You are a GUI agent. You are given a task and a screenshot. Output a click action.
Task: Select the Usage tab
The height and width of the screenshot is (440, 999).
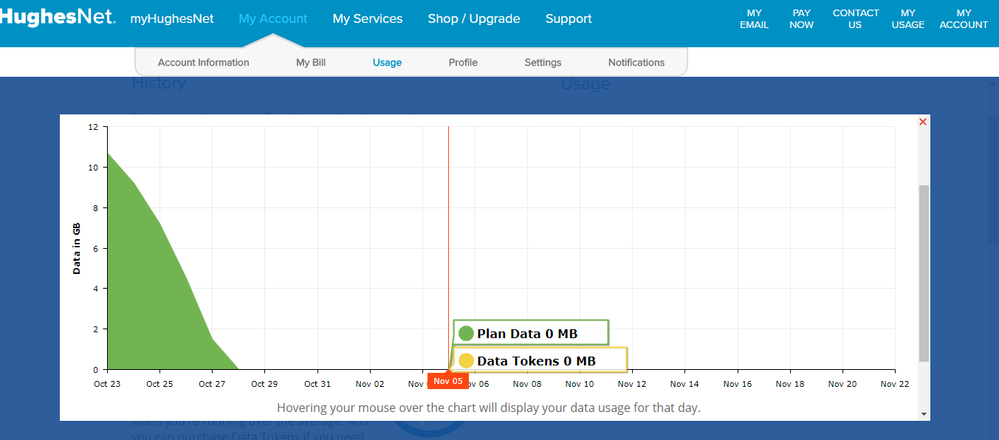point(387,62)
